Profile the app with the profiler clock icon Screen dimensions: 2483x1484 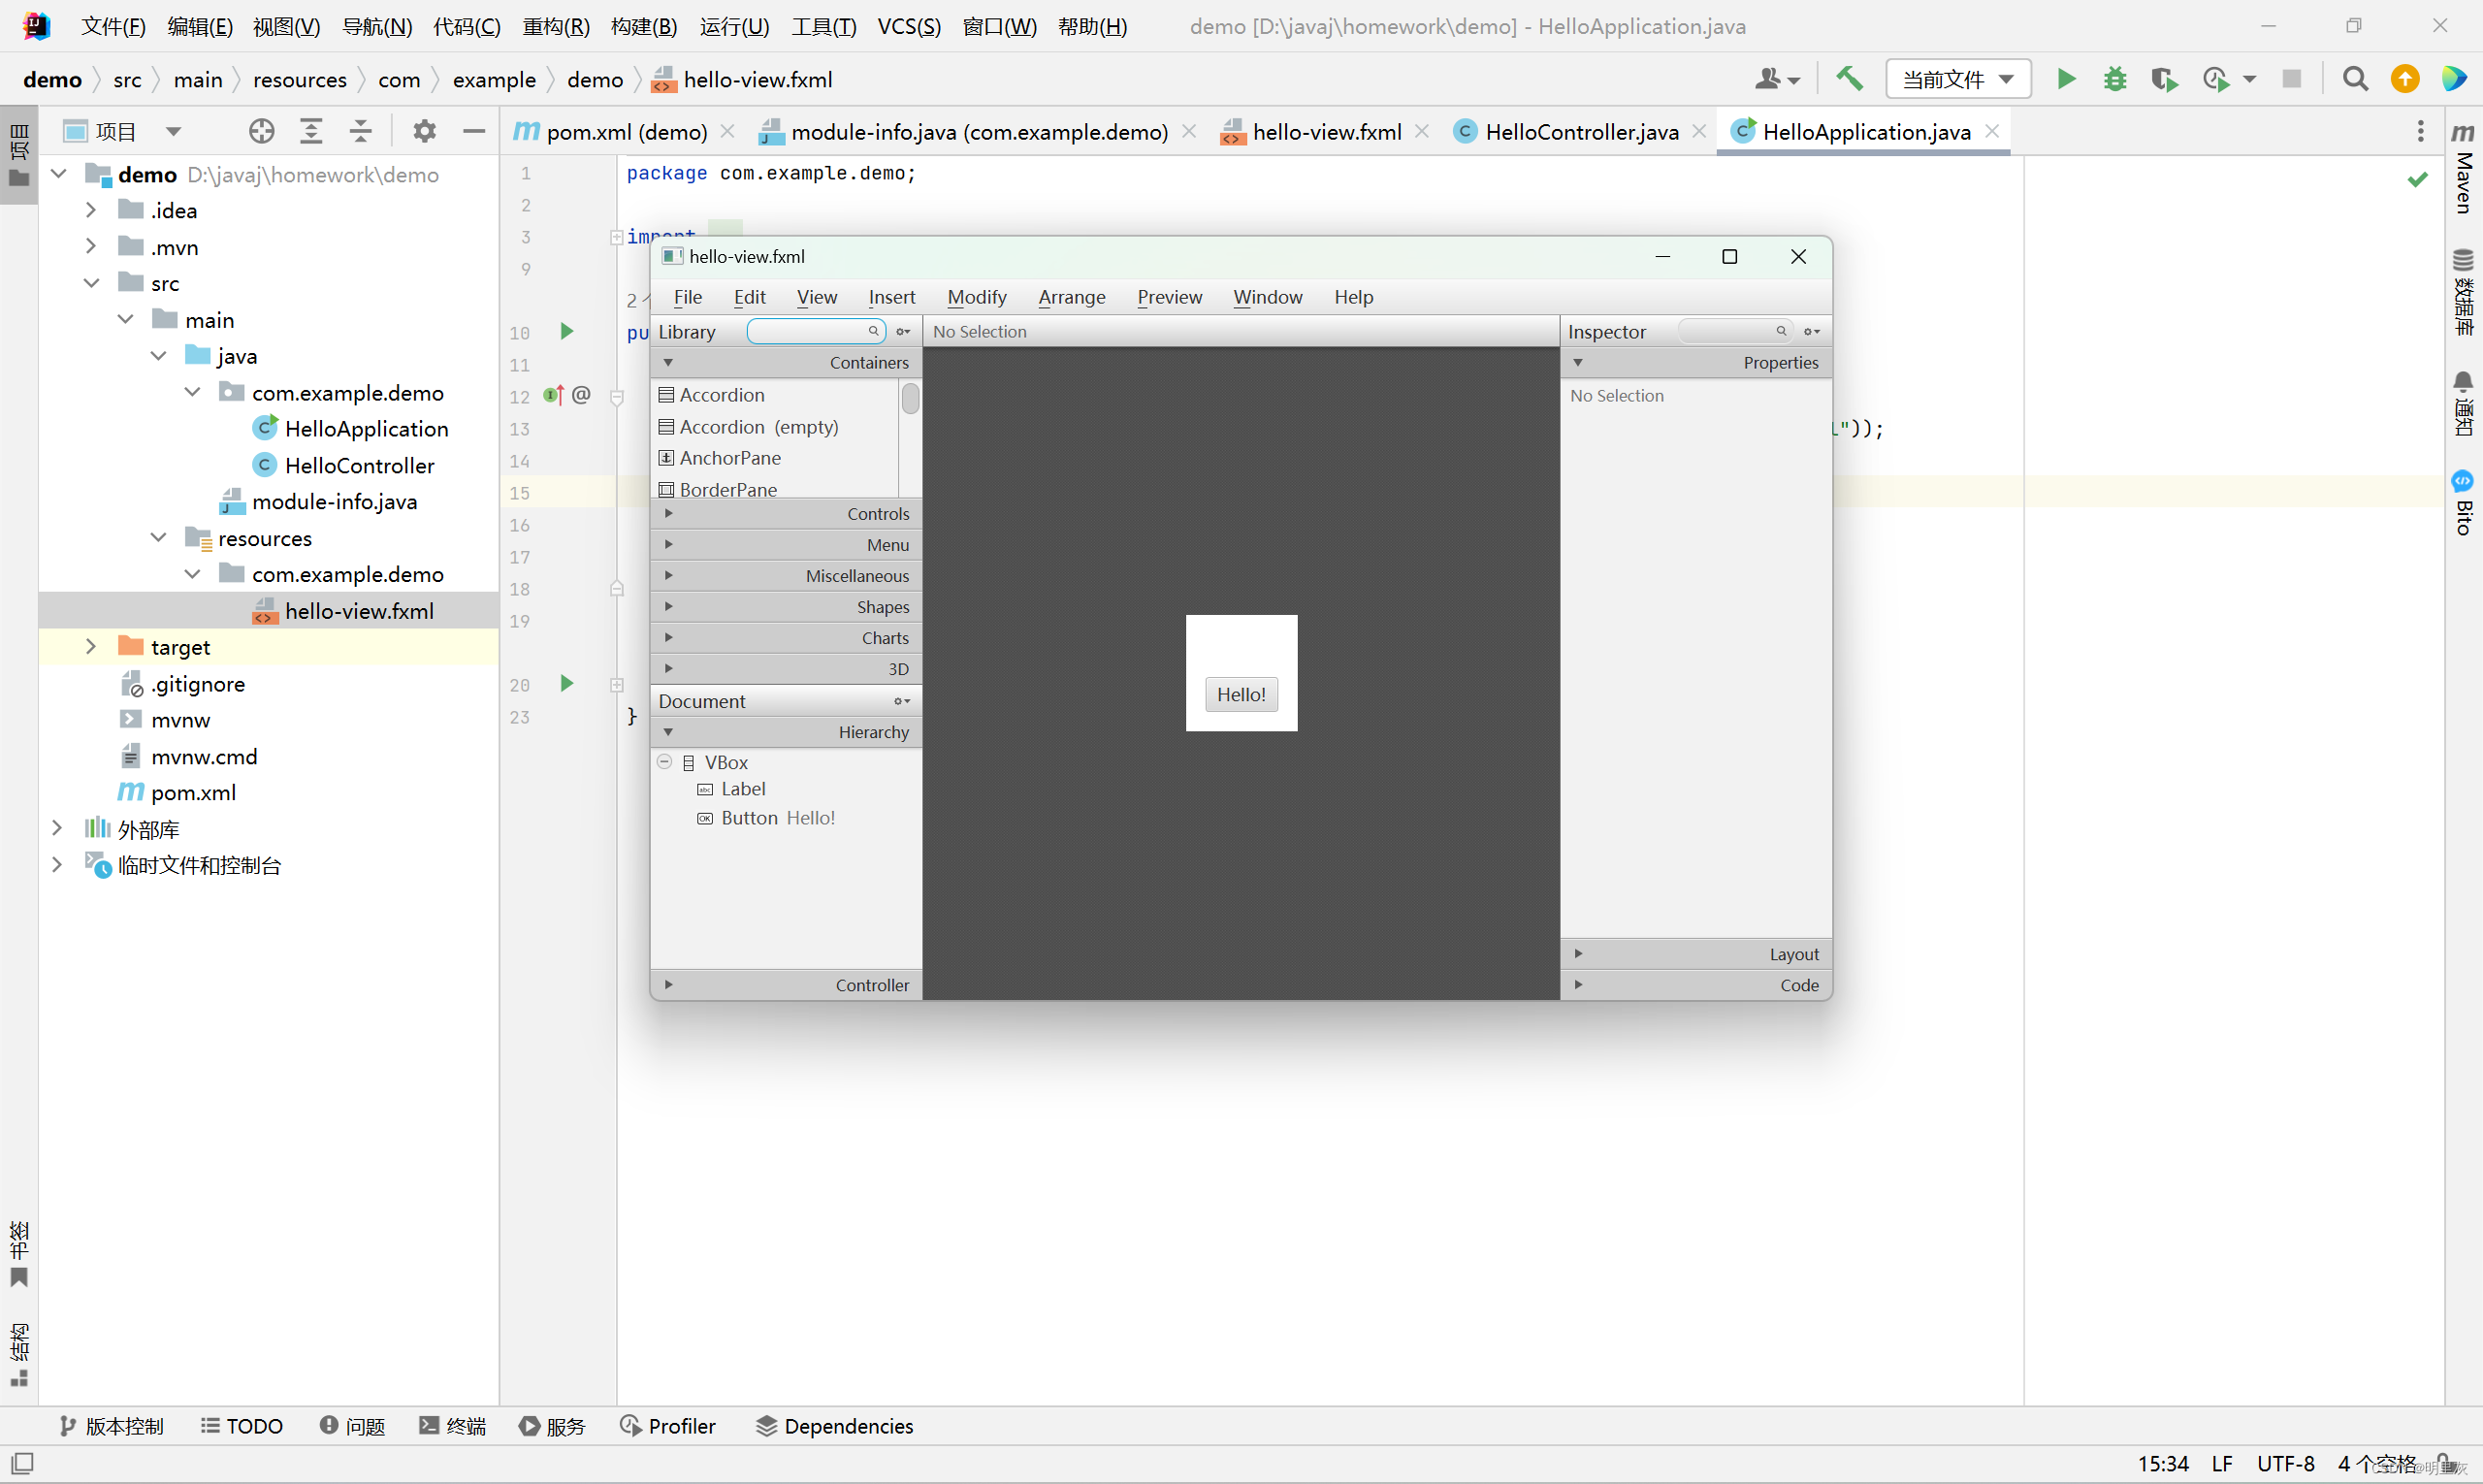pos(2218,78)
